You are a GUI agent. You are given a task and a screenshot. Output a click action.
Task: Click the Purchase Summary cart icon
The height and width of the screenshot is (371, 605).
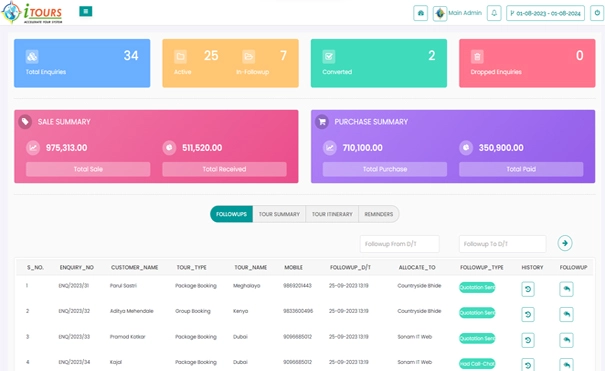pos(322,122)
